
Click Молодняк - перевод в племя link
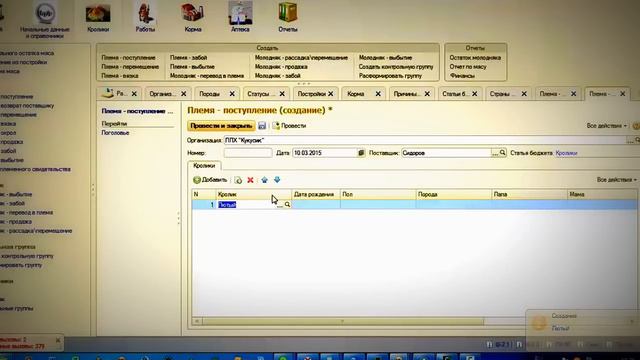coord(207,76)
